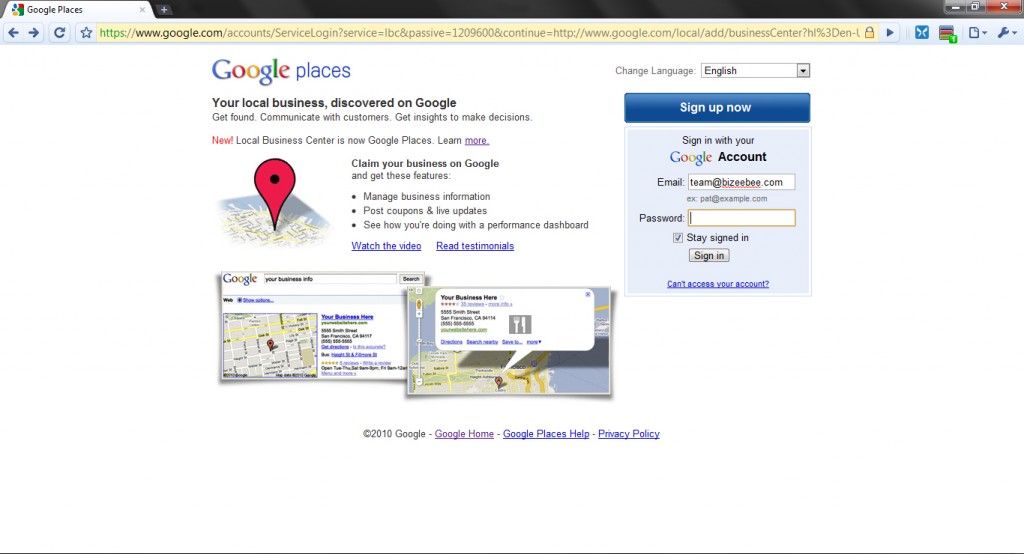Open the page menu icon

pyautogui.click(x=977, y=33)
